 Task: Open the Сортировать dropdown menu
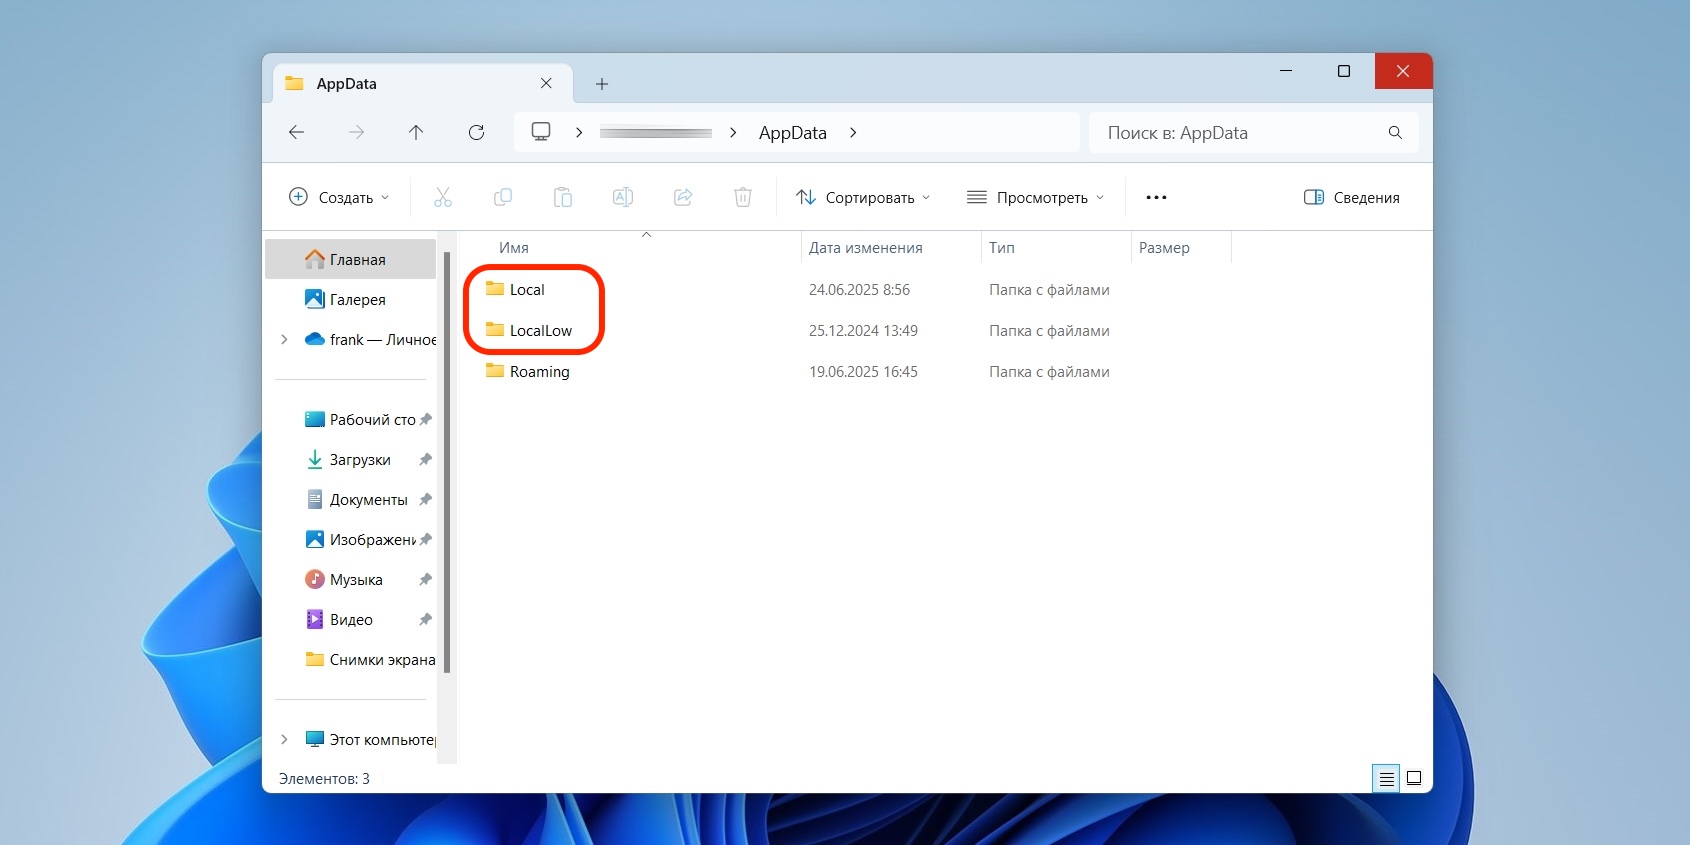pyautogui.click(x=863, y=197)
